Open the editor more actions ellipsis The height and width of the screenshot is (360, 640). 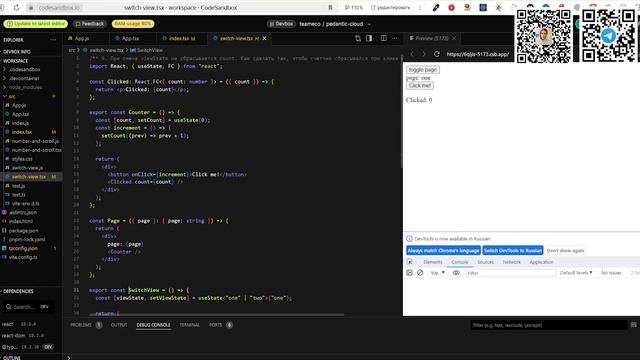click(395, 38)
